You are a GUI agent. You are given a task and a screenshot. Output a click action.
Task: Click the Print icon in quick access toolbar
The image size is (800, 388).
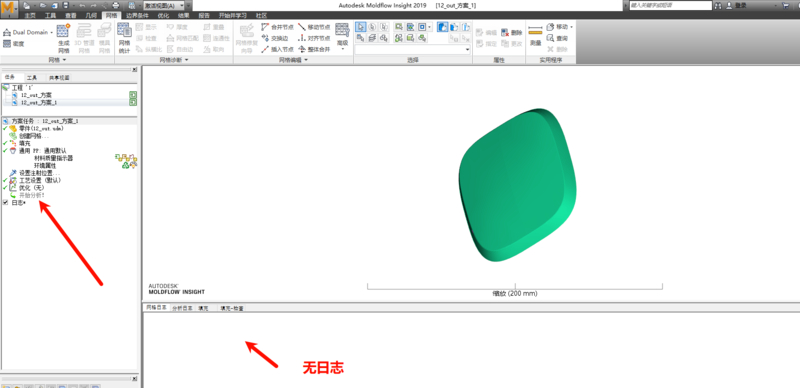point(115,6)
